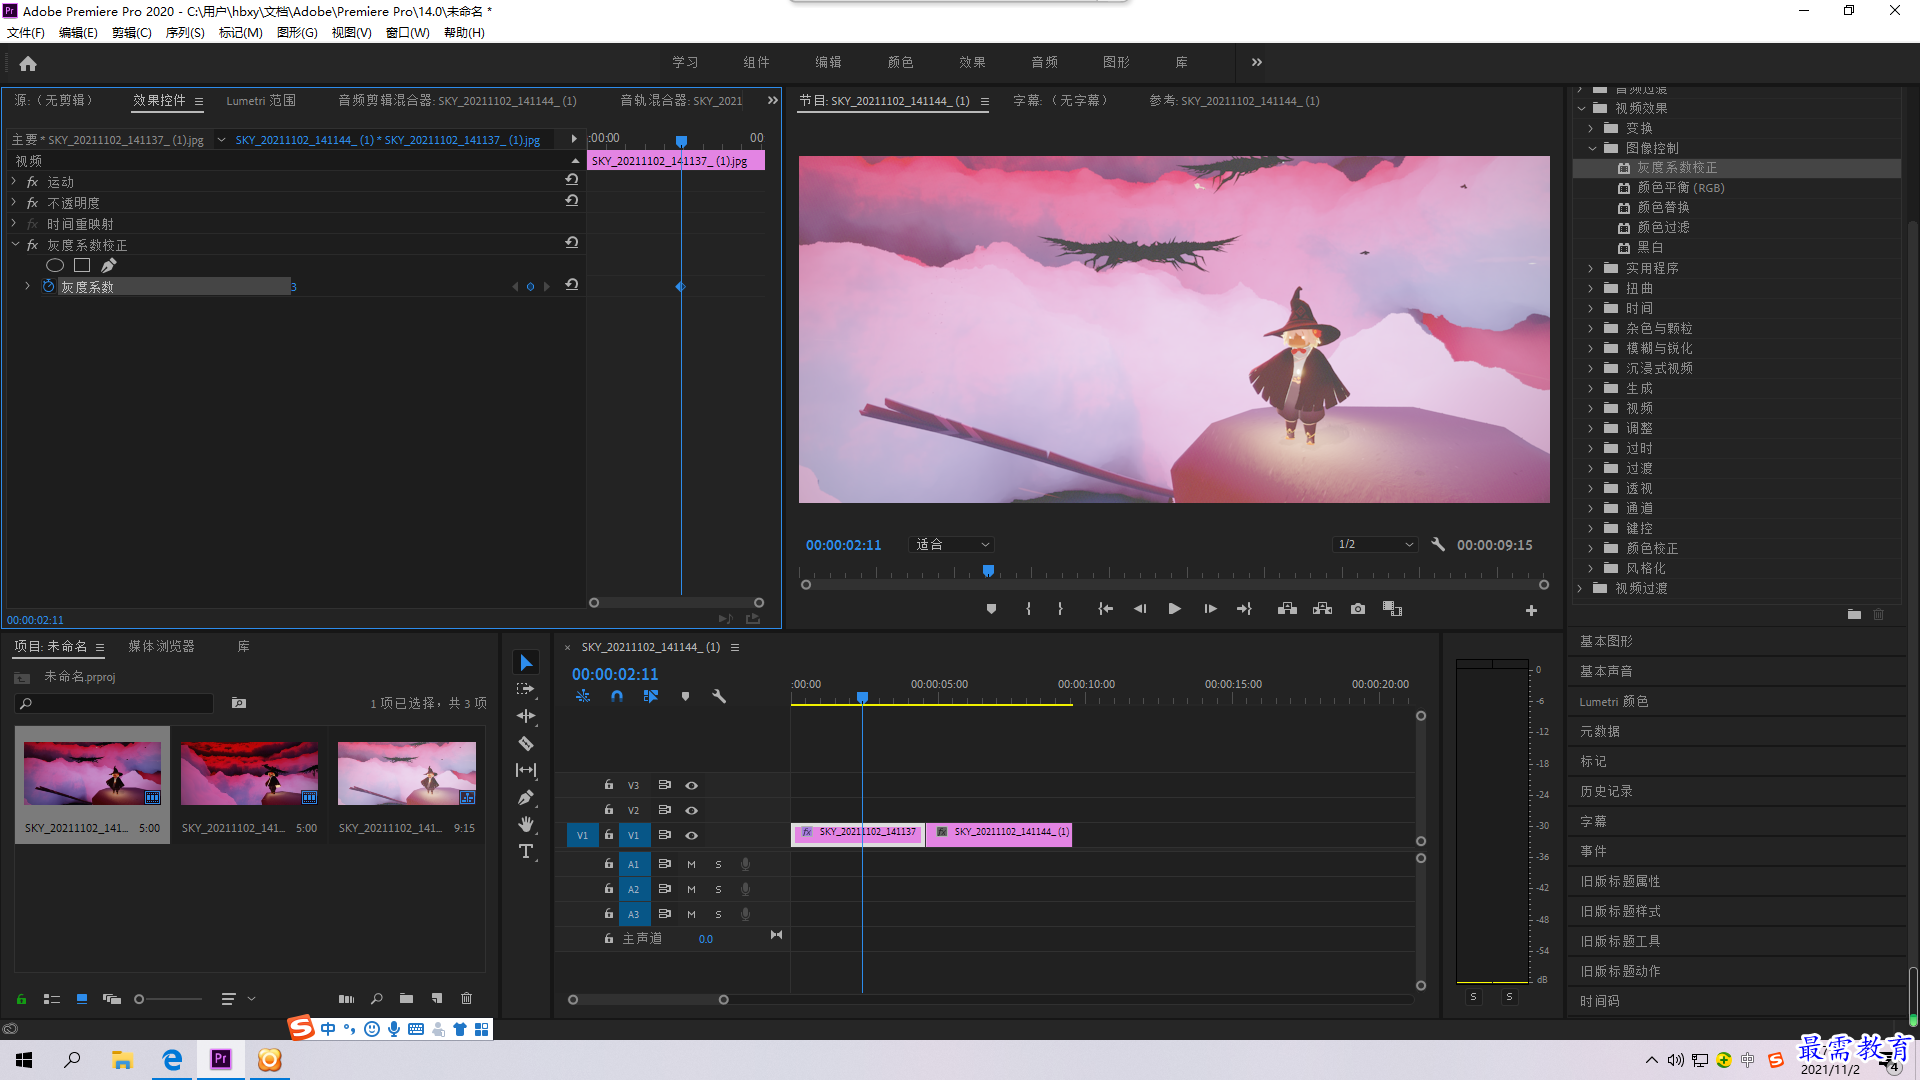This screenshot has height=1080, width=1920.
Task: Create ellipse mask for 灰度系数校正
Action: tap(55, 265)
